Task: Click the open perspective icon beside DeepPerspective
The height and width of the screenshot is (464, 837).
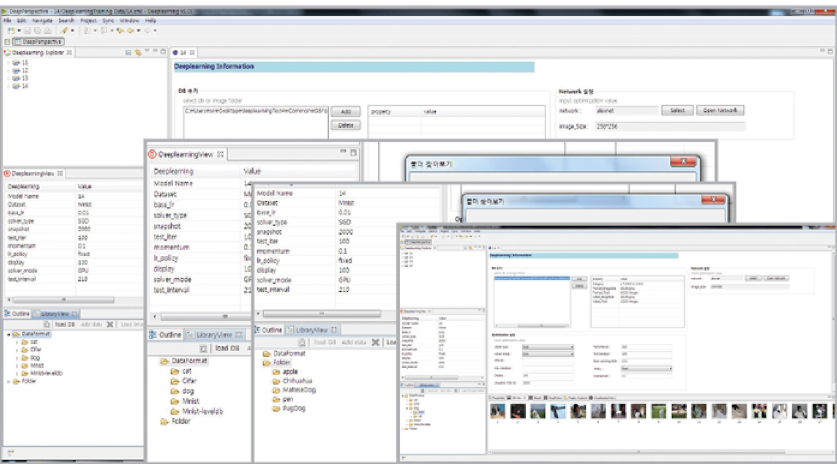Action: pos(9,42)
